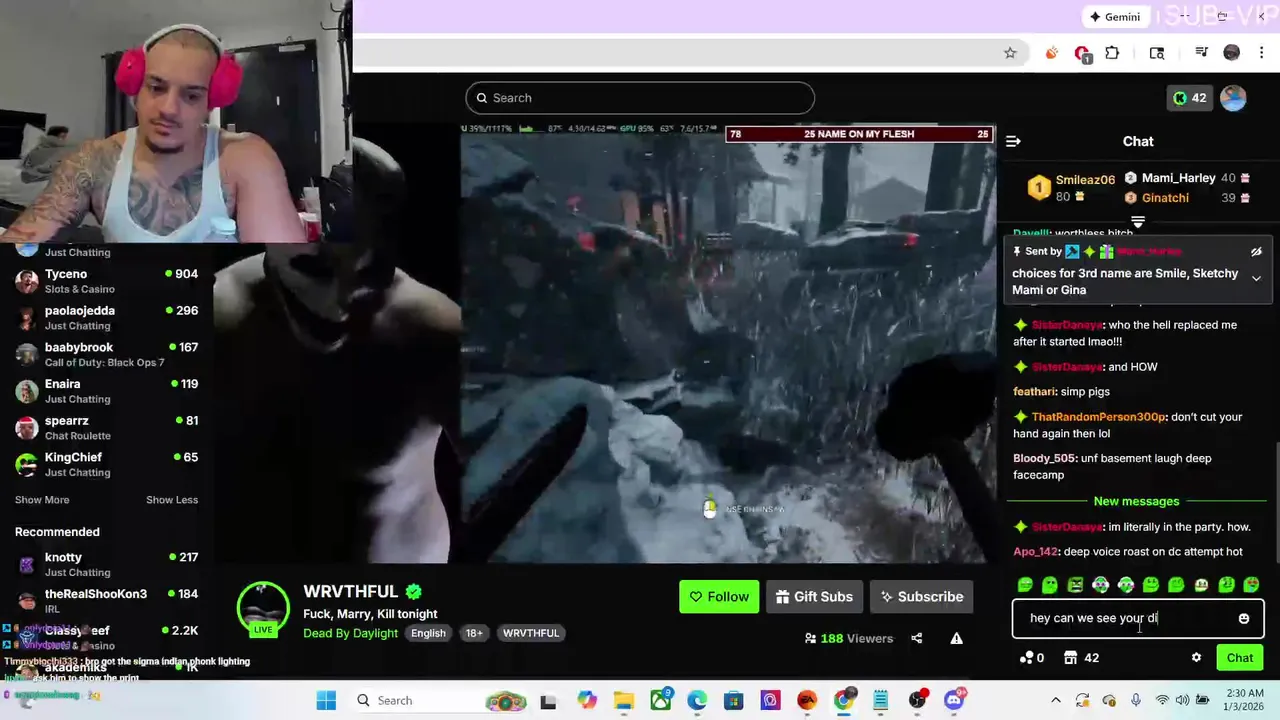Screen dimensions: 1280x720
Task: Open Enaira channel in sidebar
Action: click(x=106, y=392)
